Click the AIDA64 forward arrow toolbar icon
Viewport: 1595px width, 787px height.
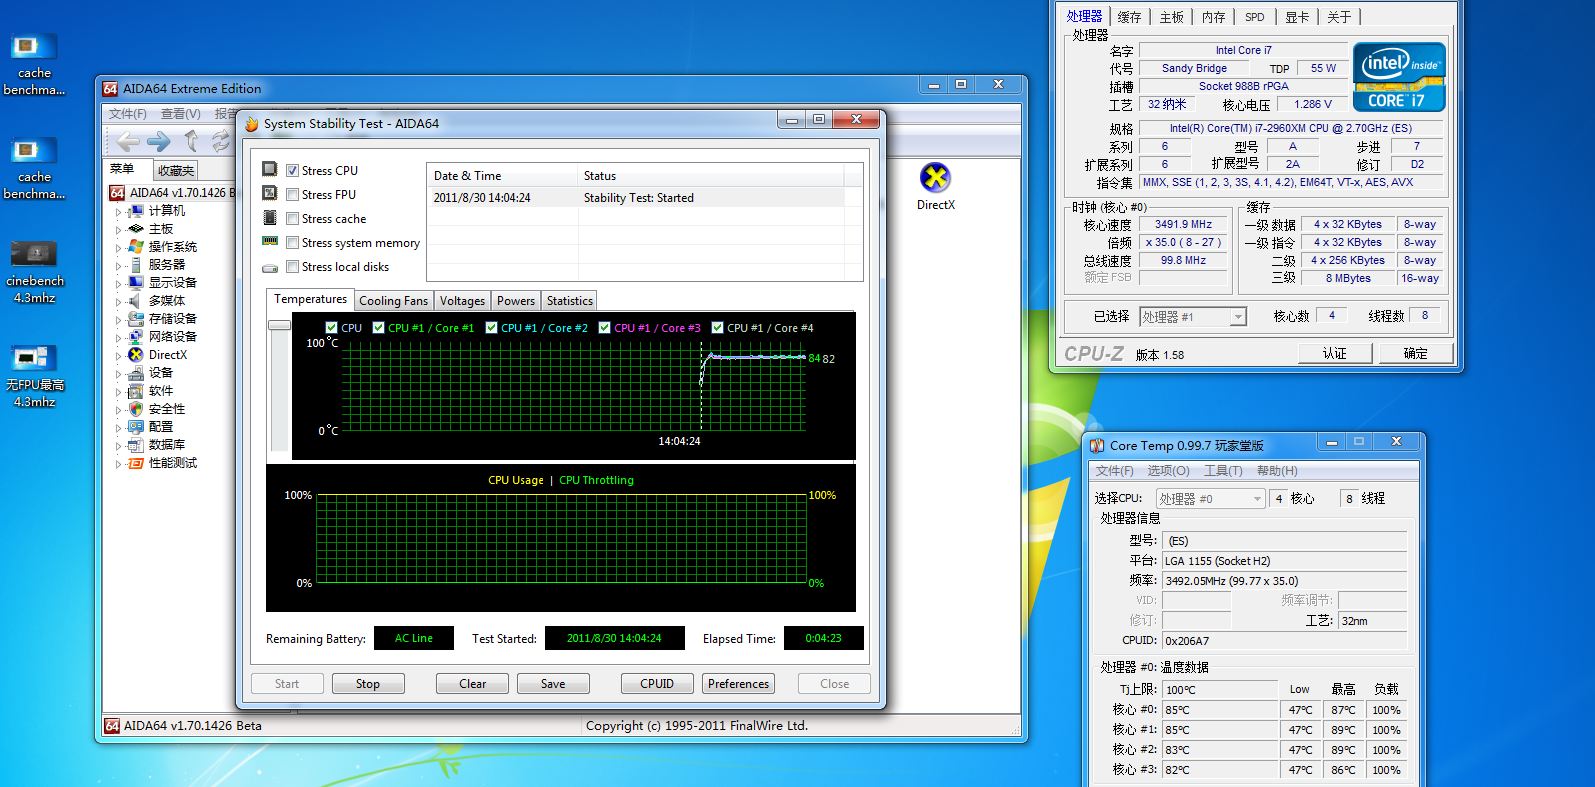tap(159, 141)
